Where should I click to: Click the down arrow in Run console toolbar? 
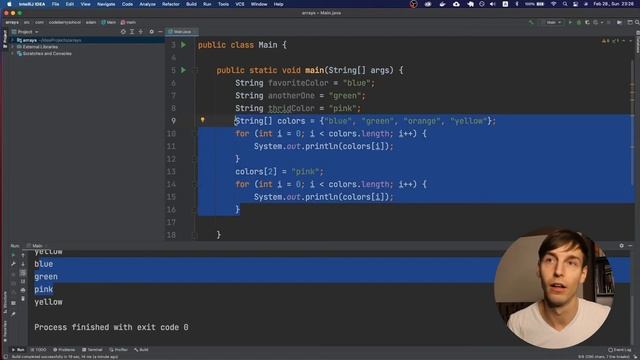click(23, 264)
